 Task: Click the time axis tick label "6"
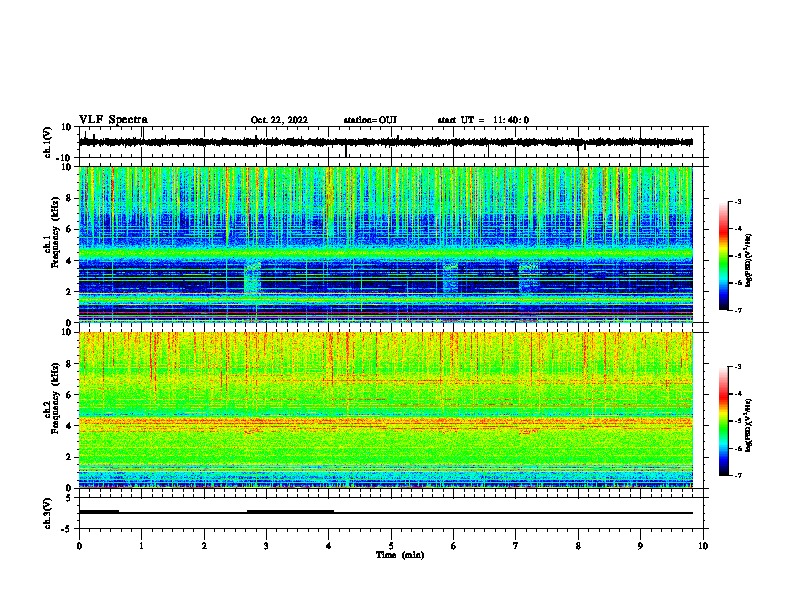(454, 546)
